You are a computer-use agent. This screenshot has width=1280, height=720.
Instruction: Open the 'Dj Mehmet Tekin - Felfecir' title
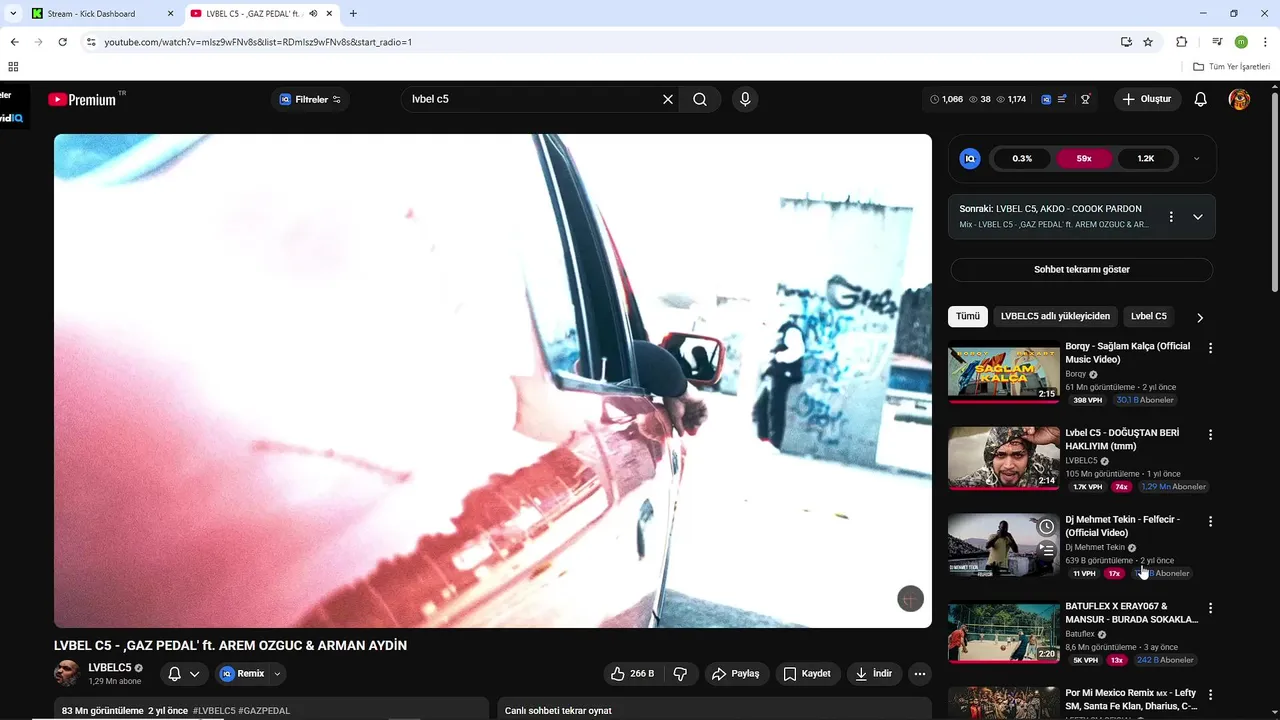(x=1122, y=526)
